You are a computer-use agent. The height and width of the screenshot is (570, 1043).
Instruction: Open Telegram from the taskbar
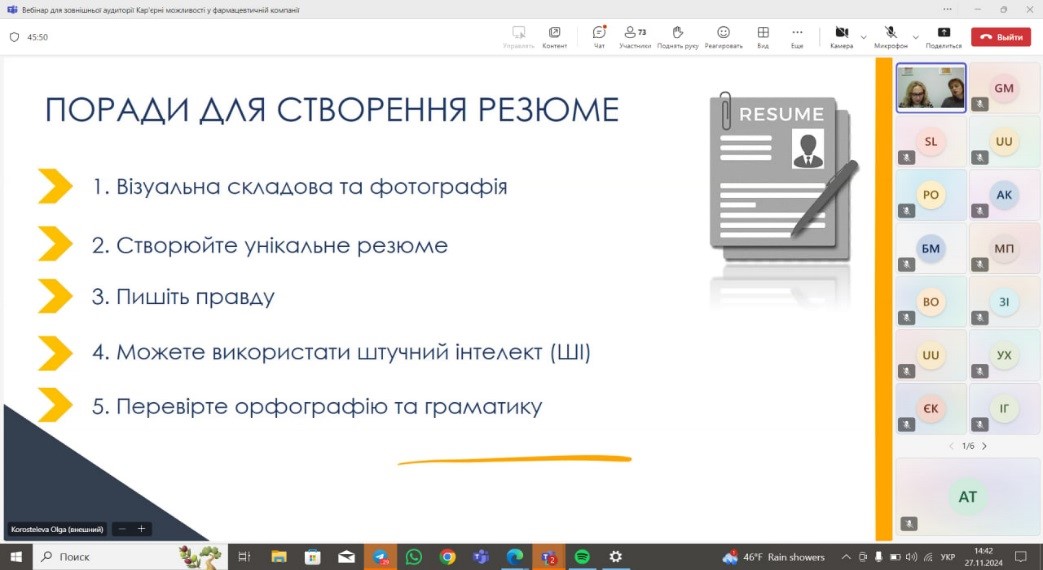click(x=380, y=557)
